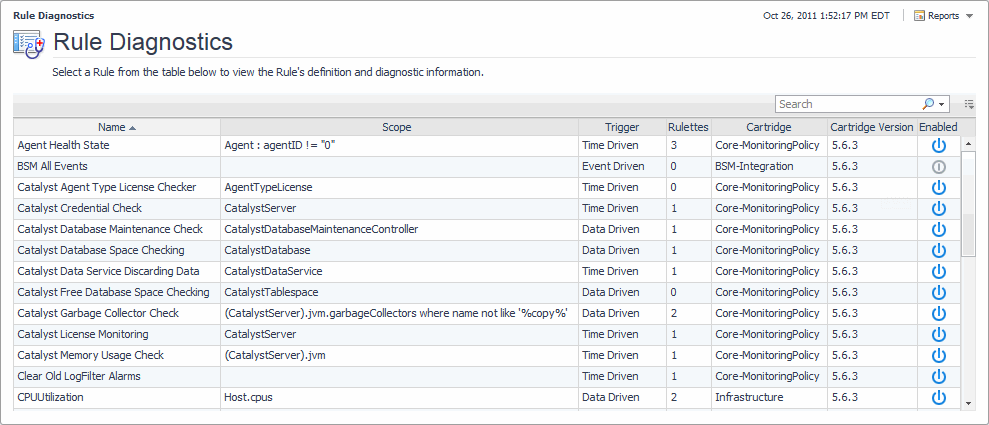Disable Catalyst Garbage Collector Check rule
This screenshot has height=425, width=989.
tap(938, 313)
